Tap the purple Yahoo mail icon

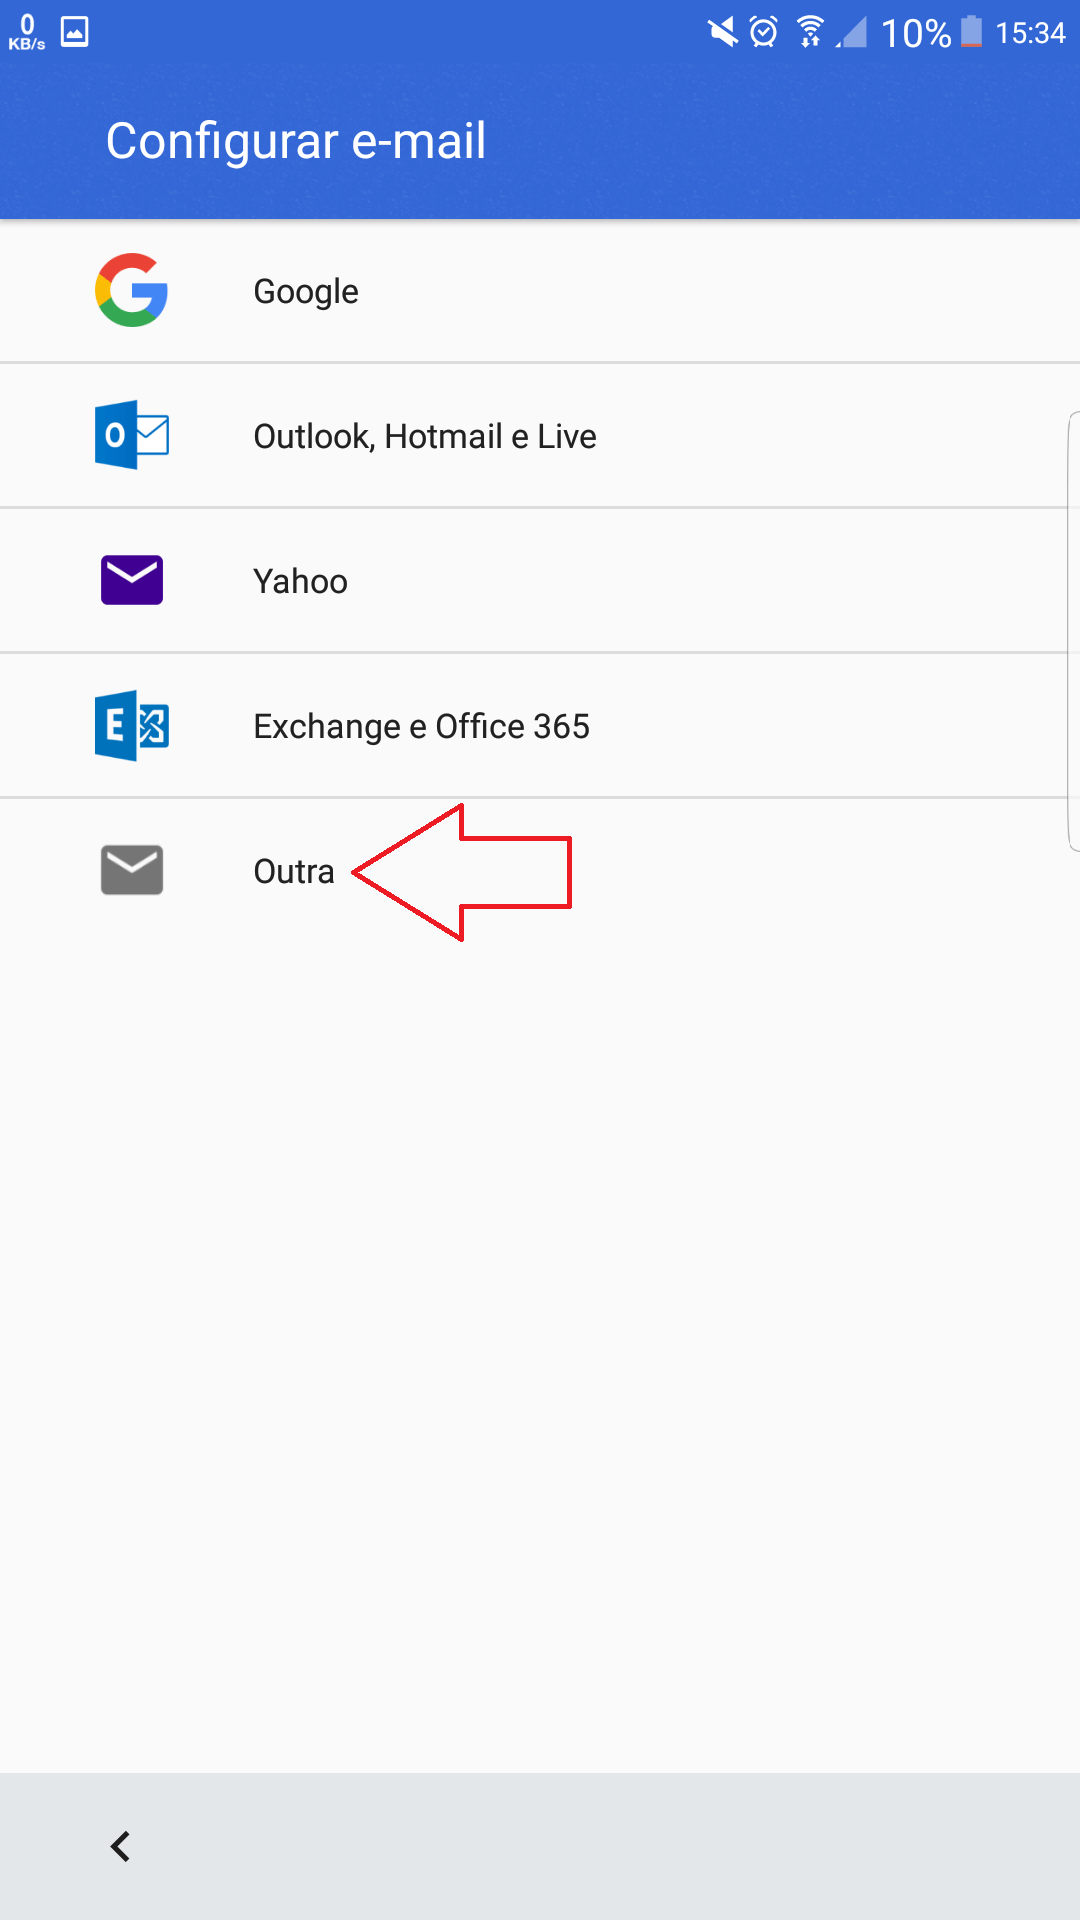coord(131,580)
